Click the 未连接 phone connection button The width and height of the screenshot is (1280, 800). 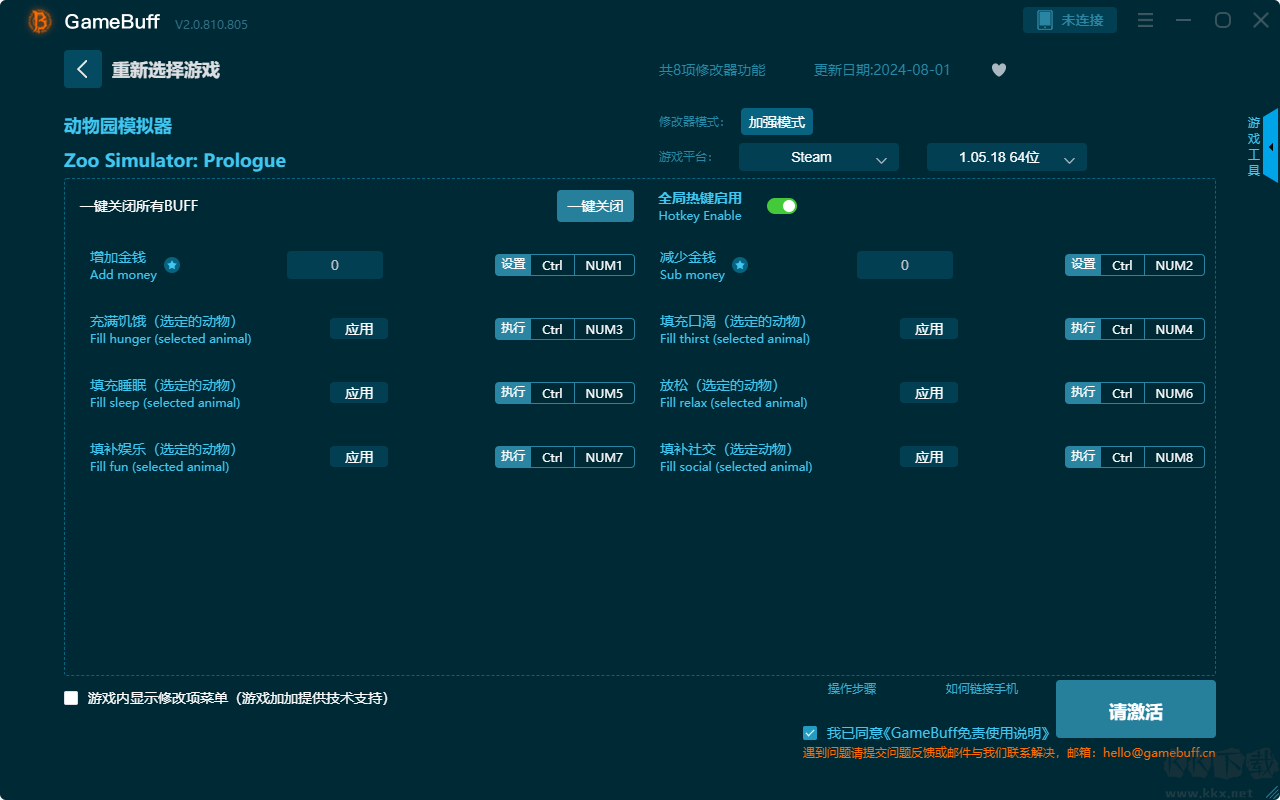click(1070, 20)
